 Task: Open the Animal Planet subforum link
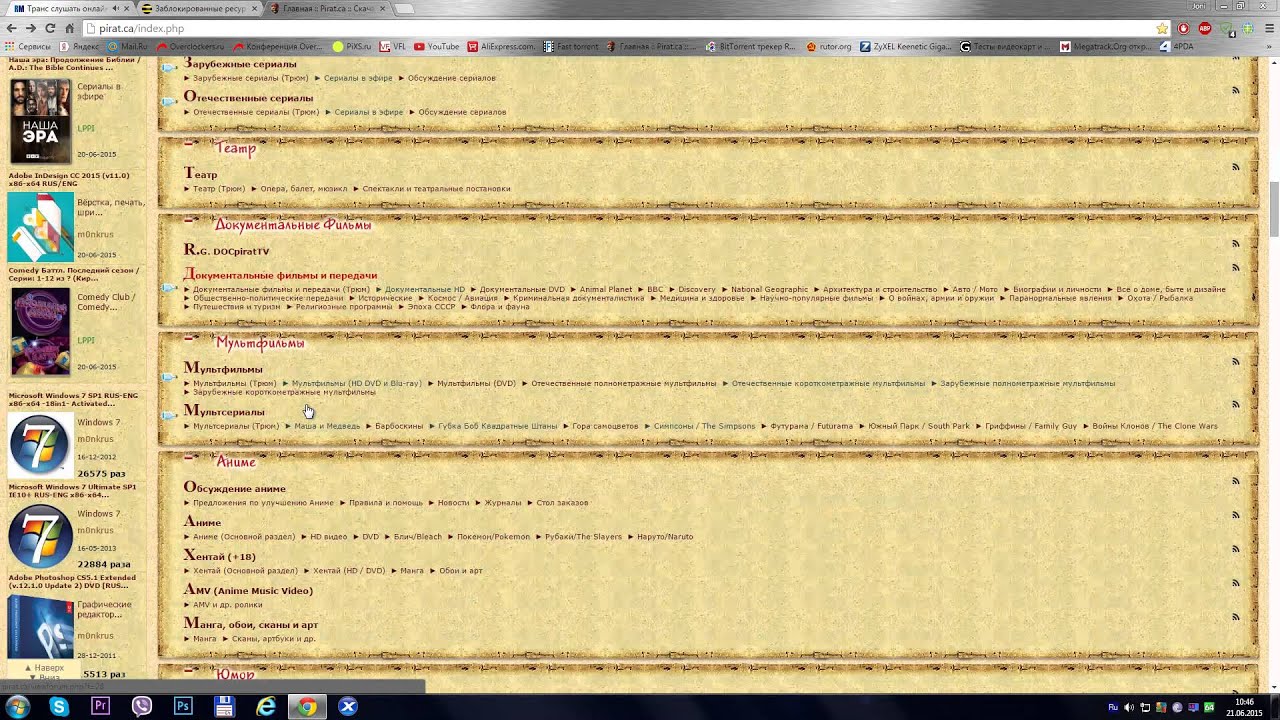click(606, 289)
